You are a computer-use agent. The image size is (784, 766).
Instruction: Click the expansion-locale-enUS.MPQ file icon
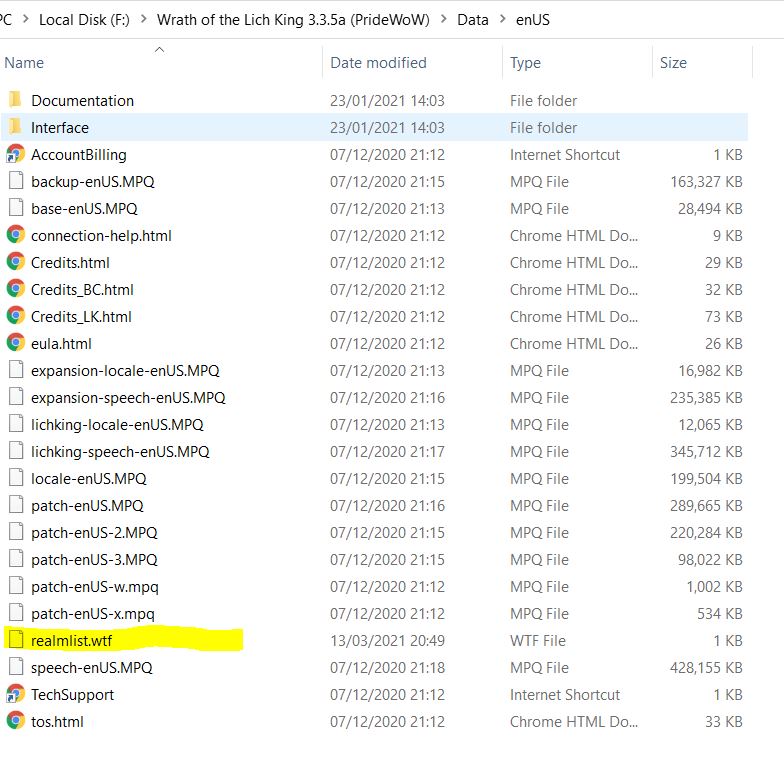tap(16, 370)
